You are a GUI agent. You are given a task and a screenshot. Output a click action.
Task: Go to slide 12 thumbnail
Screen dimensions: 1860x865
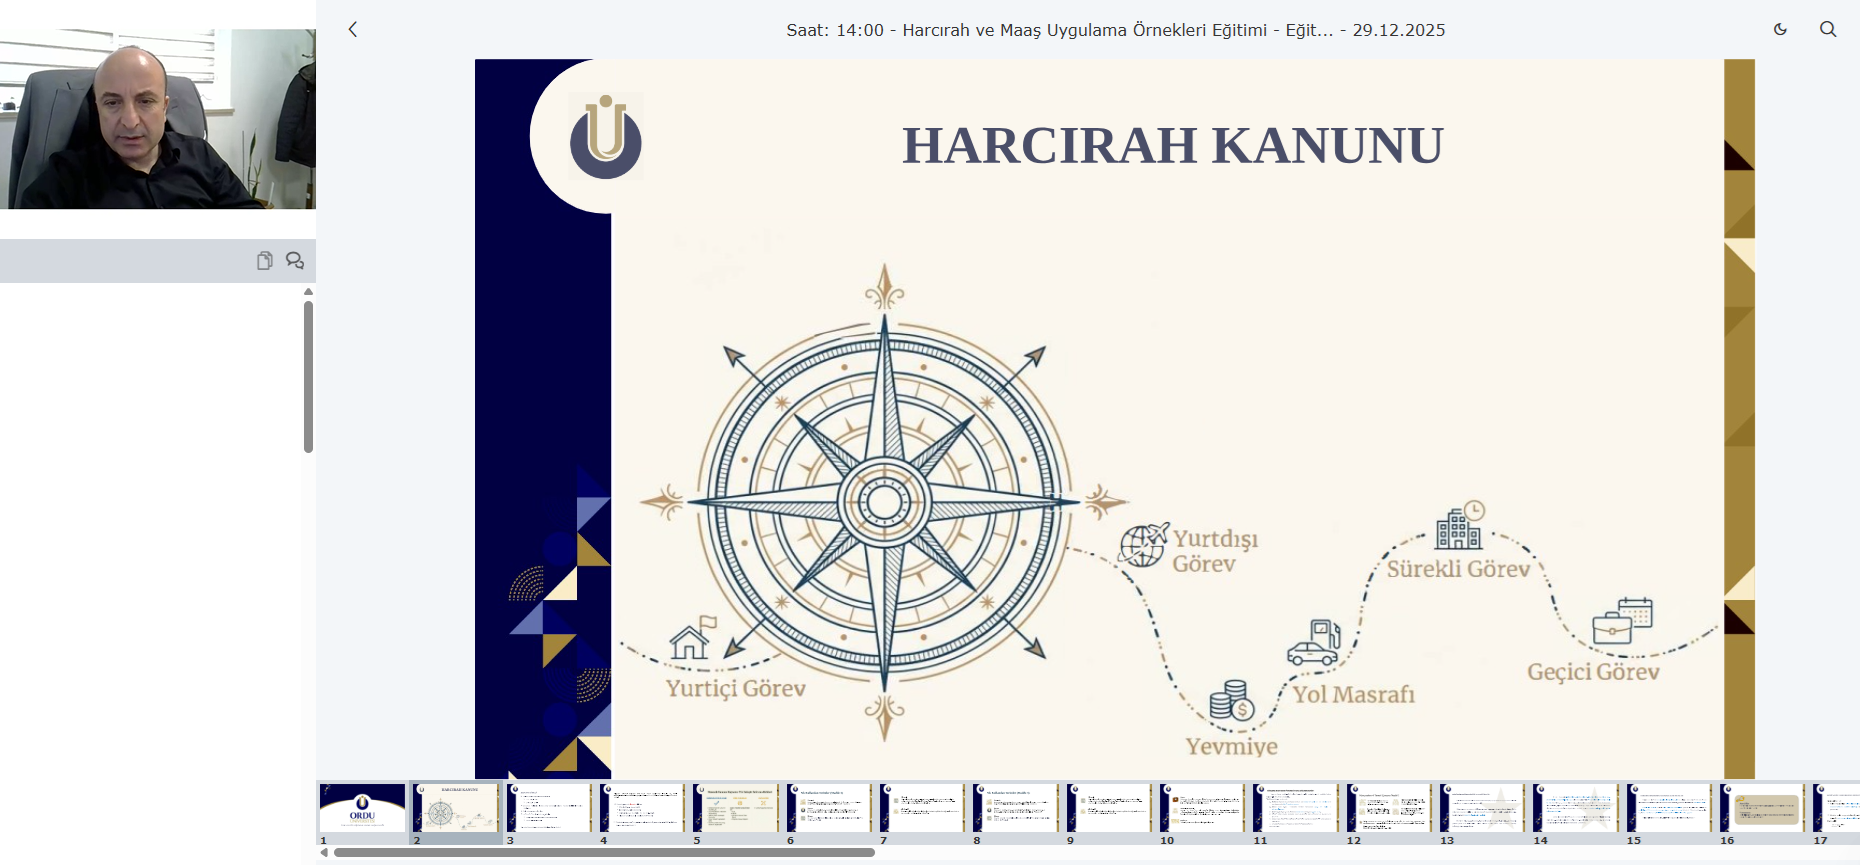click(1390, 808)
